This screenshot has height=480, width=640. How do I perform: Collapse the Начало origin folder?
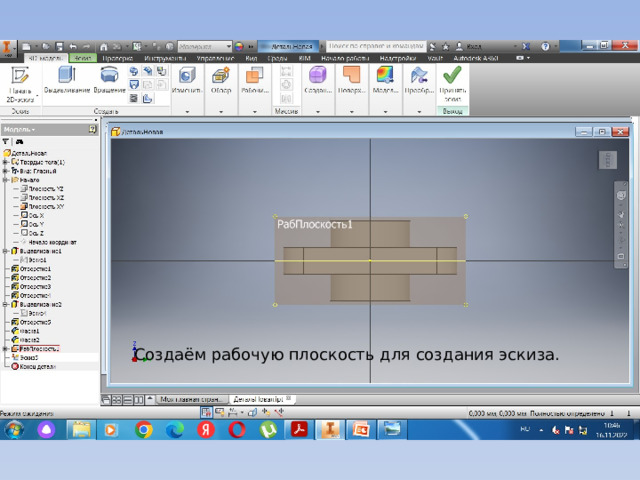(6, 180)
